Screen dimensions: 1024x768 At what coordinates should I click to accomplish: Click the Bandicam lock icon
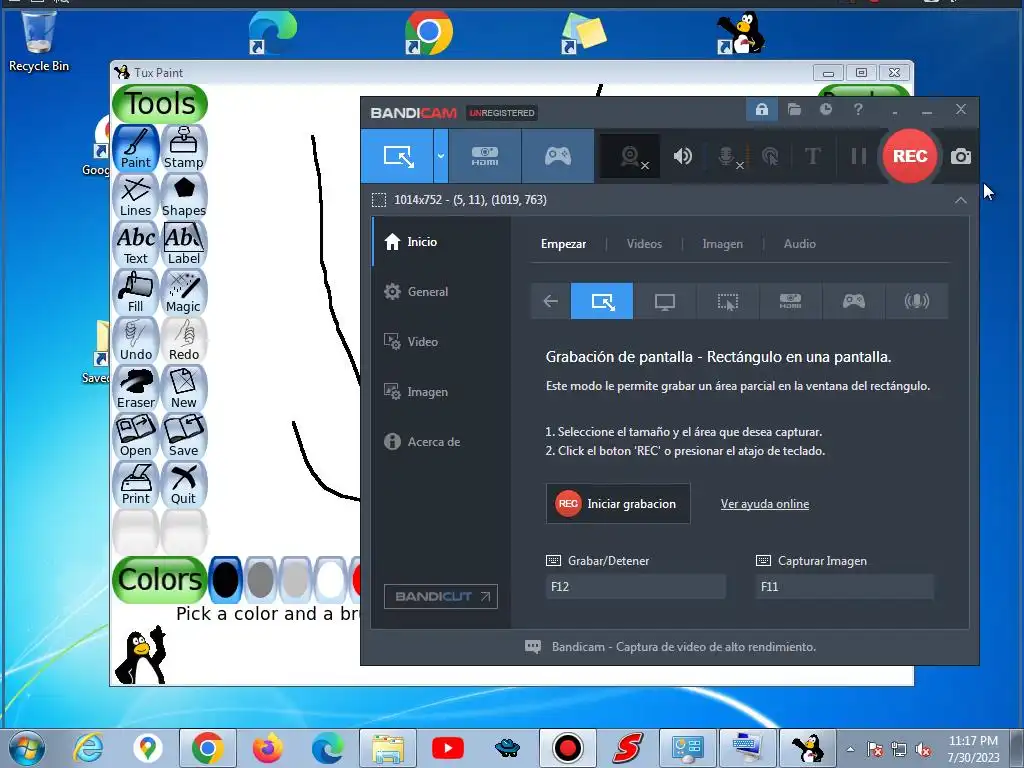click(x=761, y=109)
